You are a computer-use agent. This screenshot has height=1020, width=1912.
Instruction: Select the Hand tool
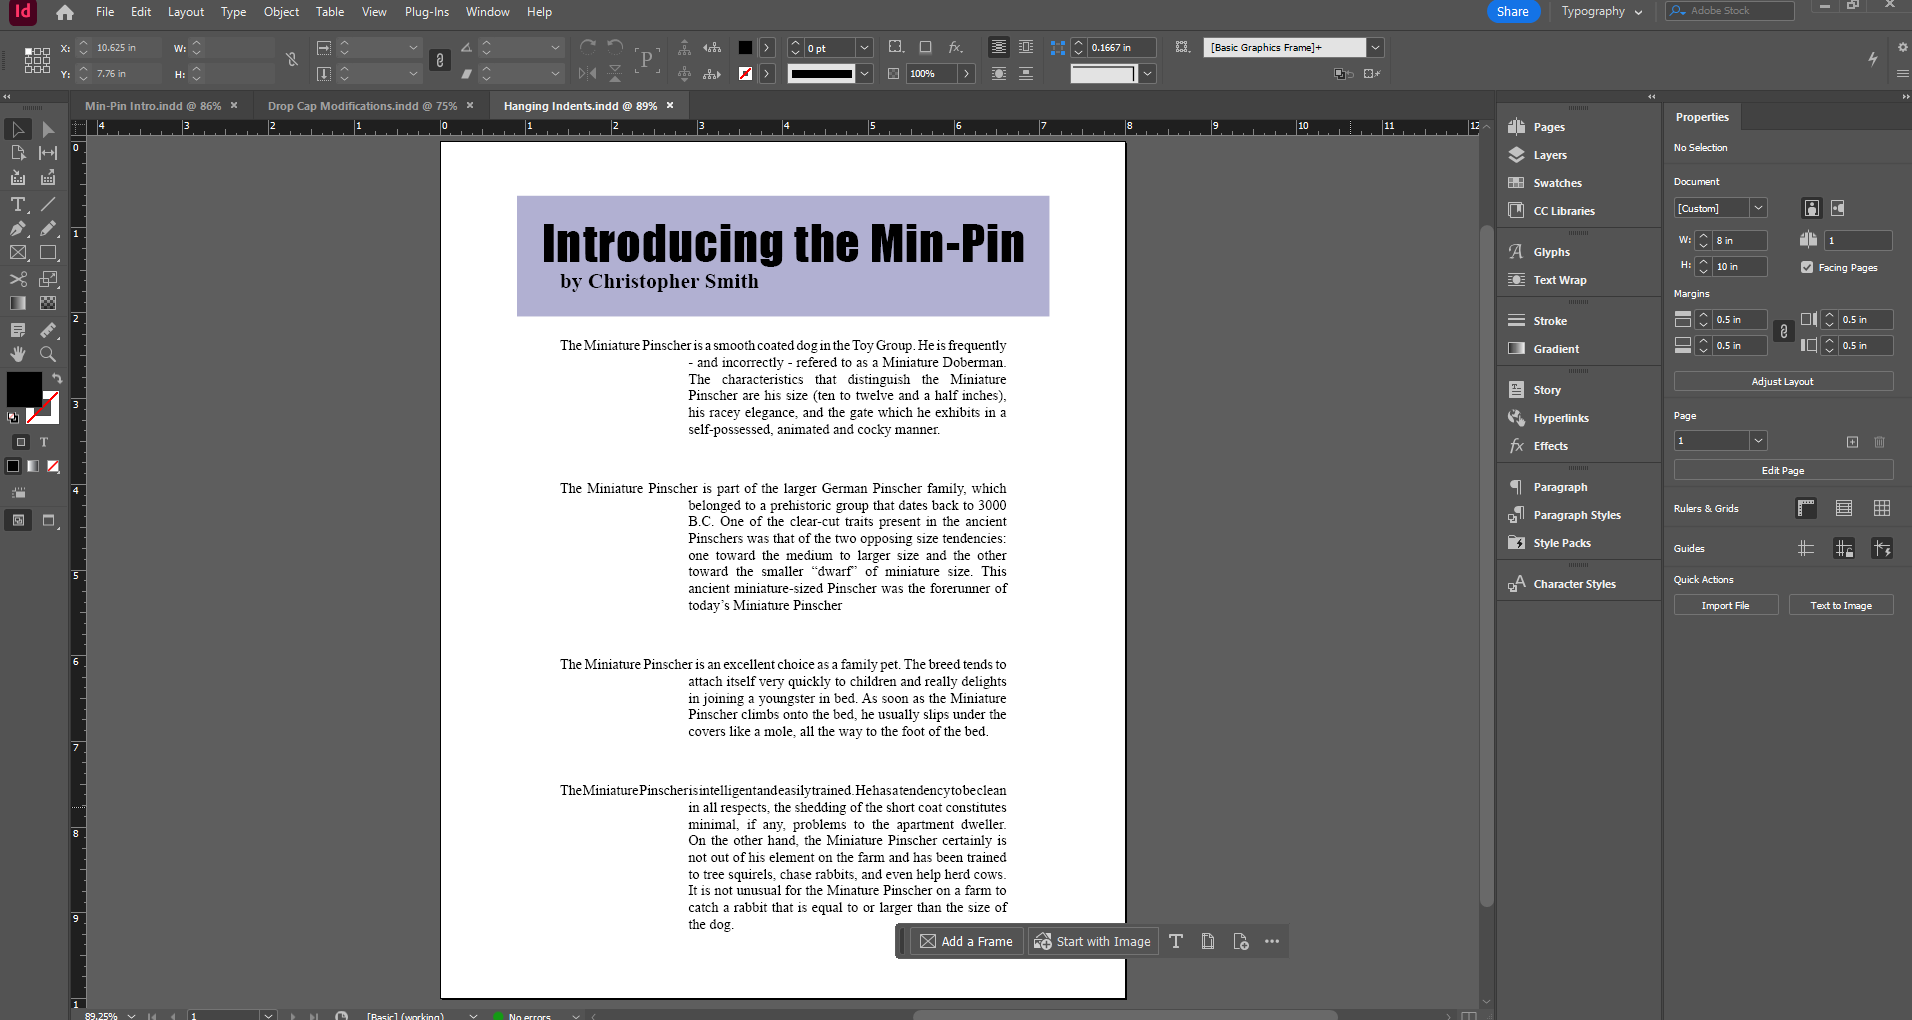click(18, 354)
